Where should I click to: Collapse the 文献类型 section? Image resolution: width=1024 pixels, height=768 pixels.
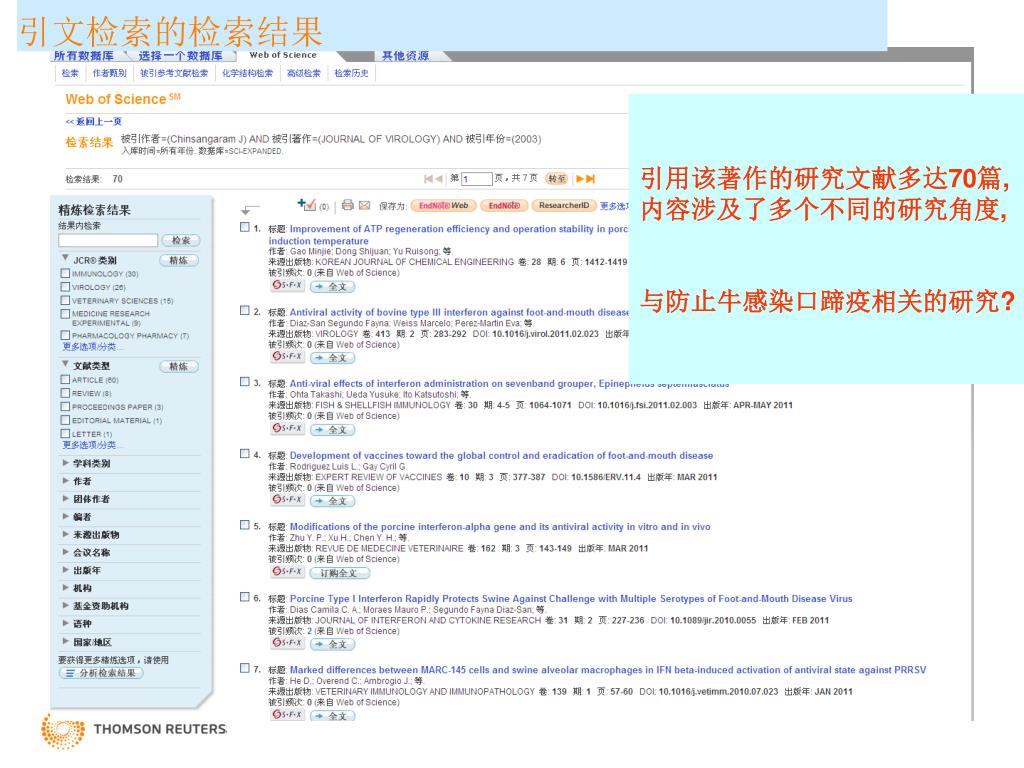(x=65, y=364)
